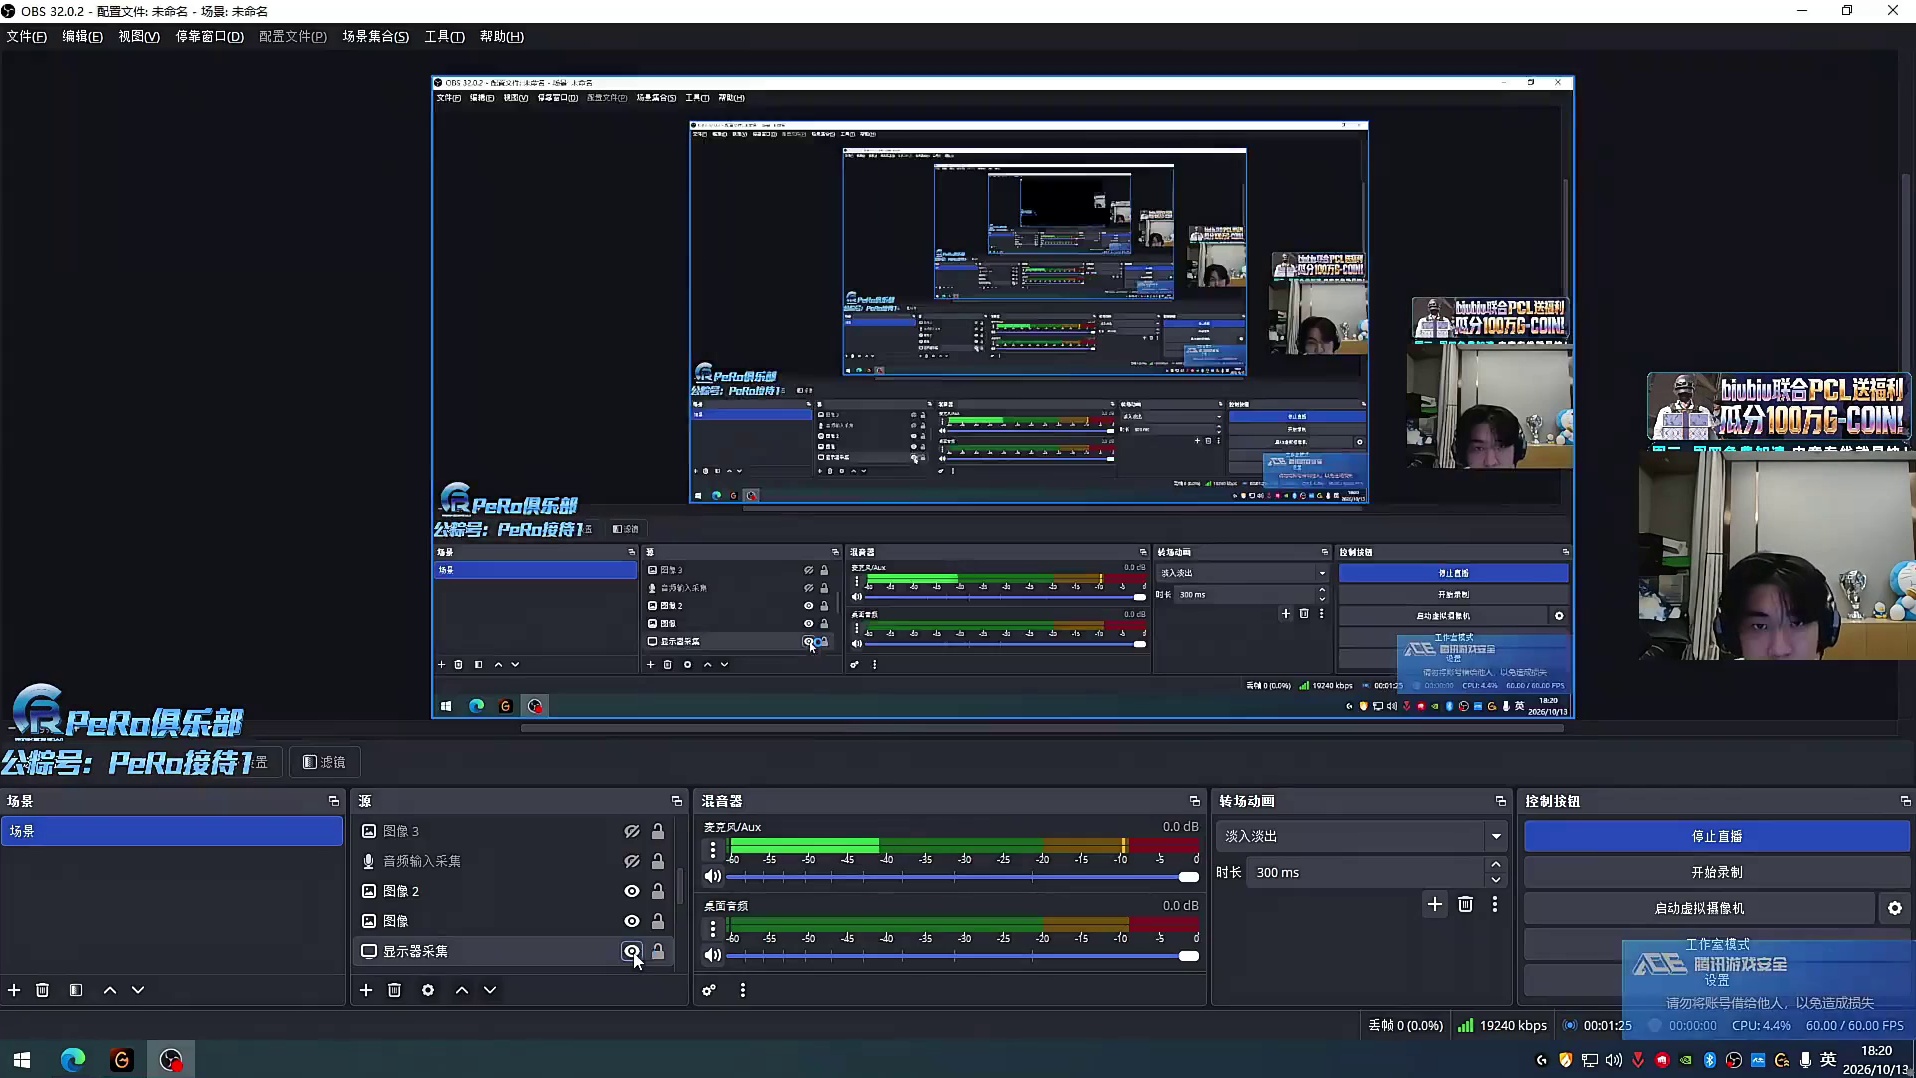This screenshot has width=1916, height=1078.
Task: Remove selected source with trash icon
Action: click(x=394, y=990)
